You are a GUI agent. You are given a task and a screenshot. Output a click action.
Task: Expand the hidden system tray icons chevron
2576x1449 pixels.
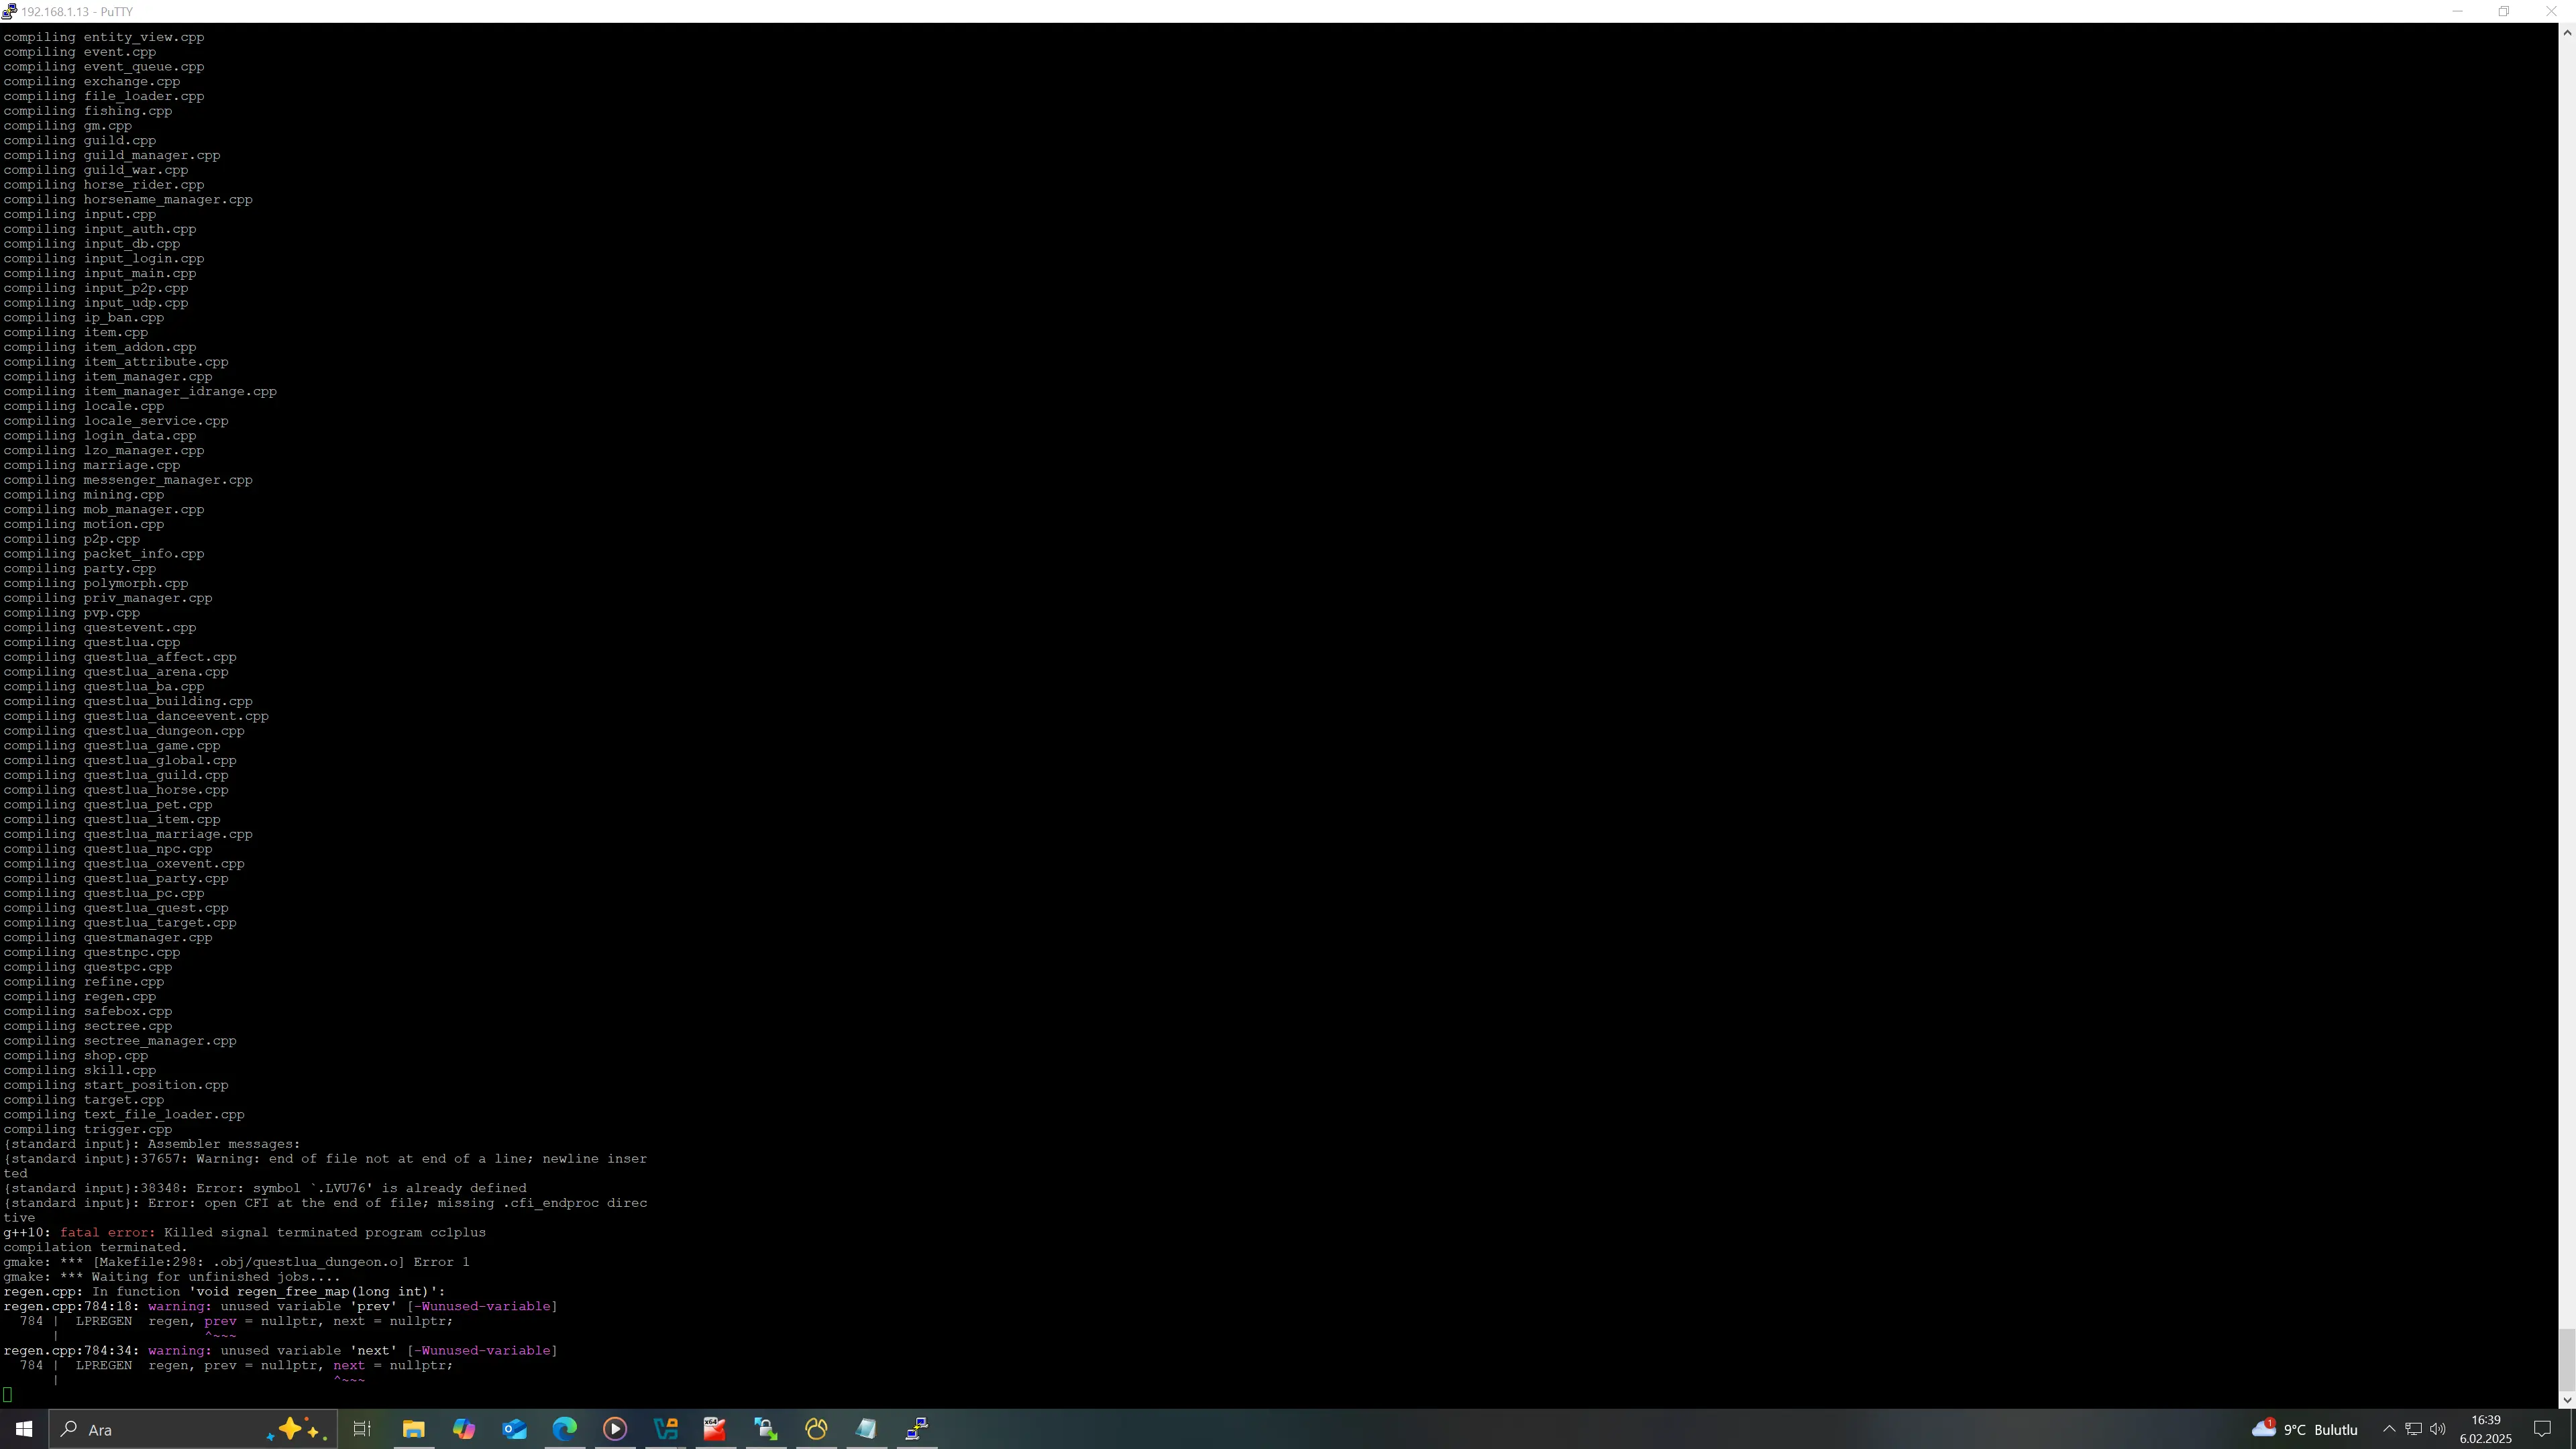2389,1429
